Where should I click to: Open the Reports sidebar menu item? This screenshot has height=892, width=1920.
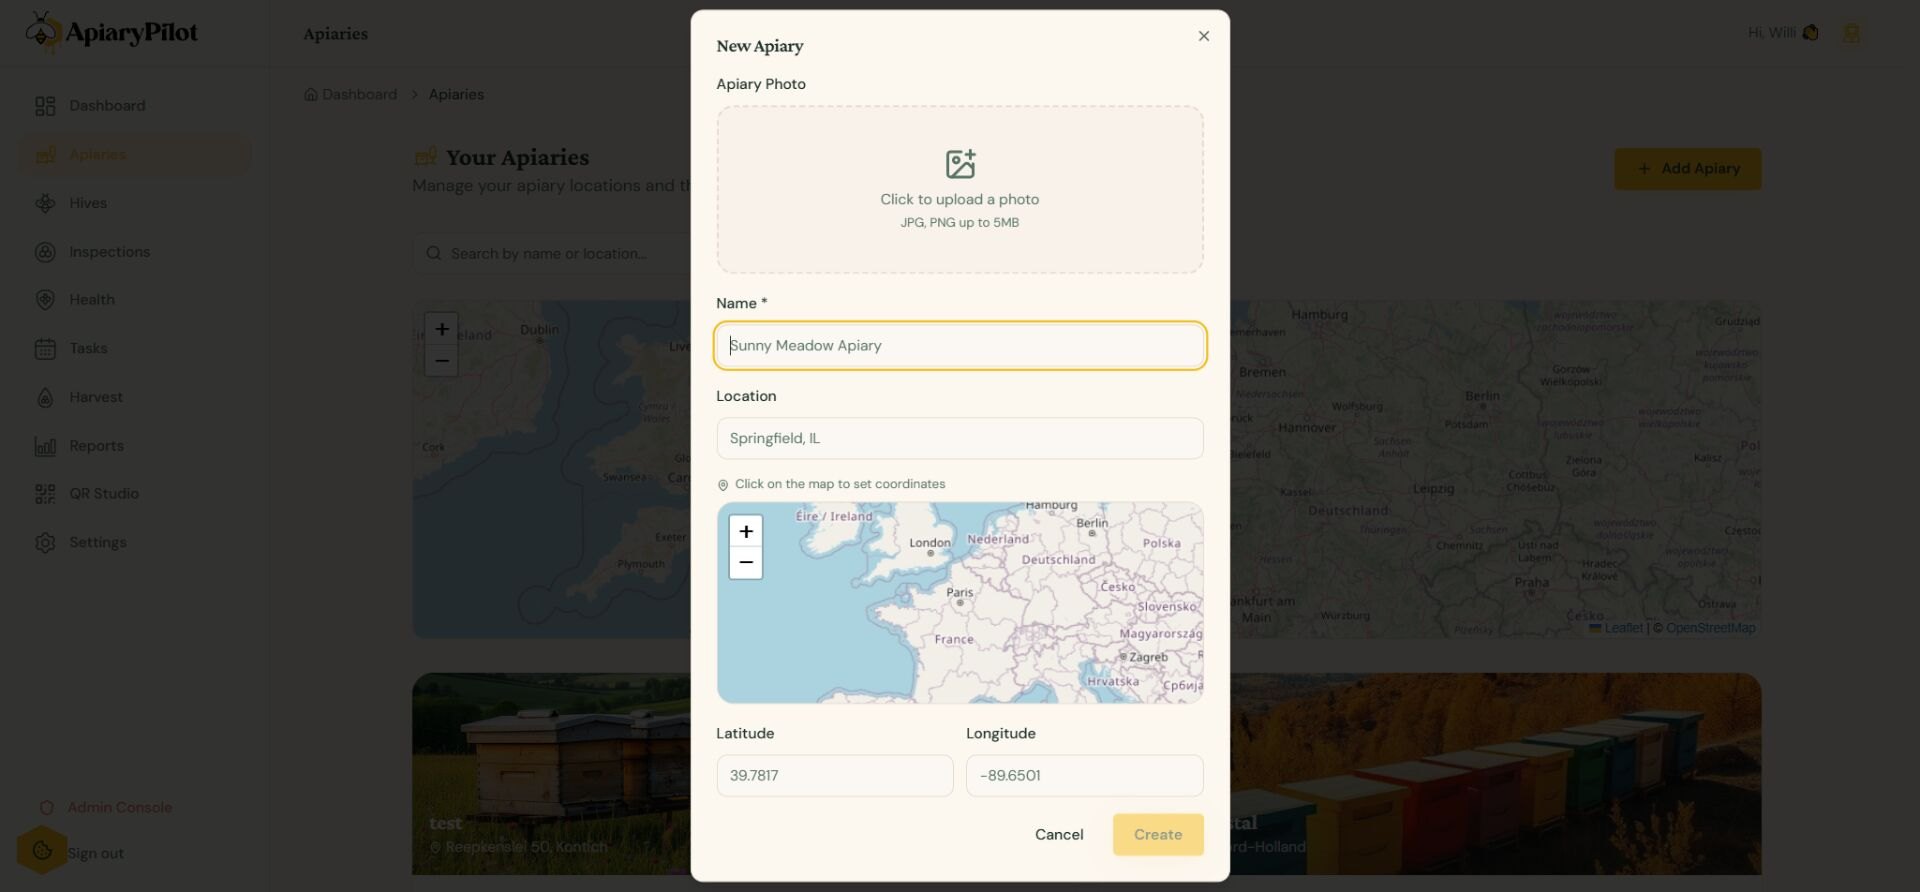point(134,446)
